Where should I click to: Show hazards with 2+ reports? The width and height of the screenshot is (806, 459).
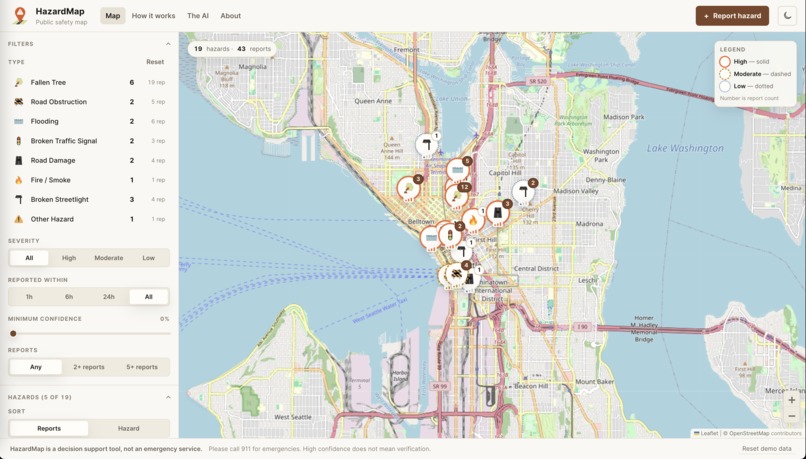88,367
